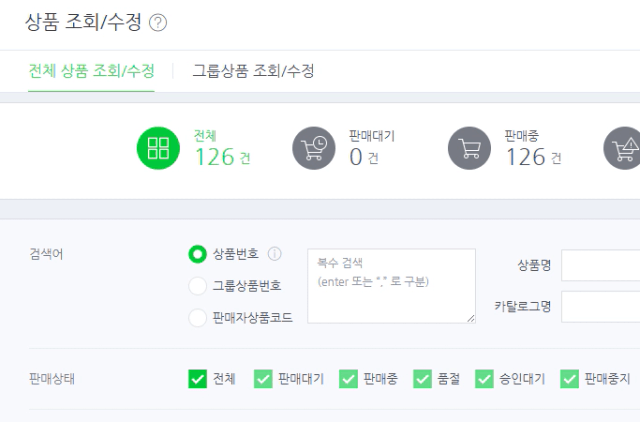Click the 복수 검색 multi-search text area
Image resolution: width=640 pixels, height=422 pixels.
(391, 286)
